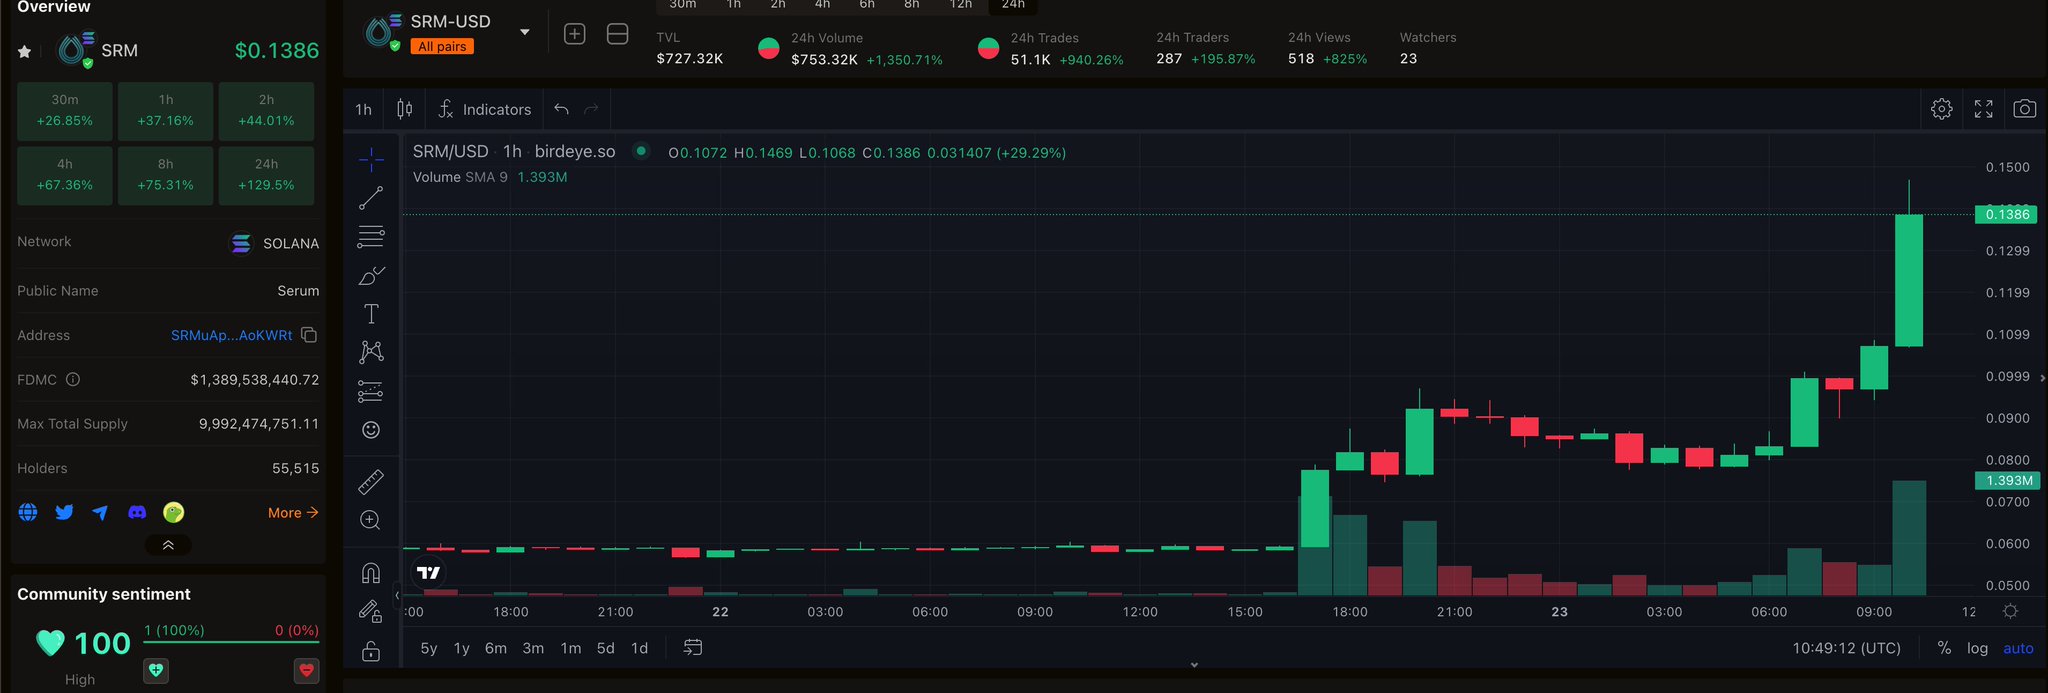The image size is (2048, 693).
Task: Vote bearish with the red heart button
Action: [307, 670]
